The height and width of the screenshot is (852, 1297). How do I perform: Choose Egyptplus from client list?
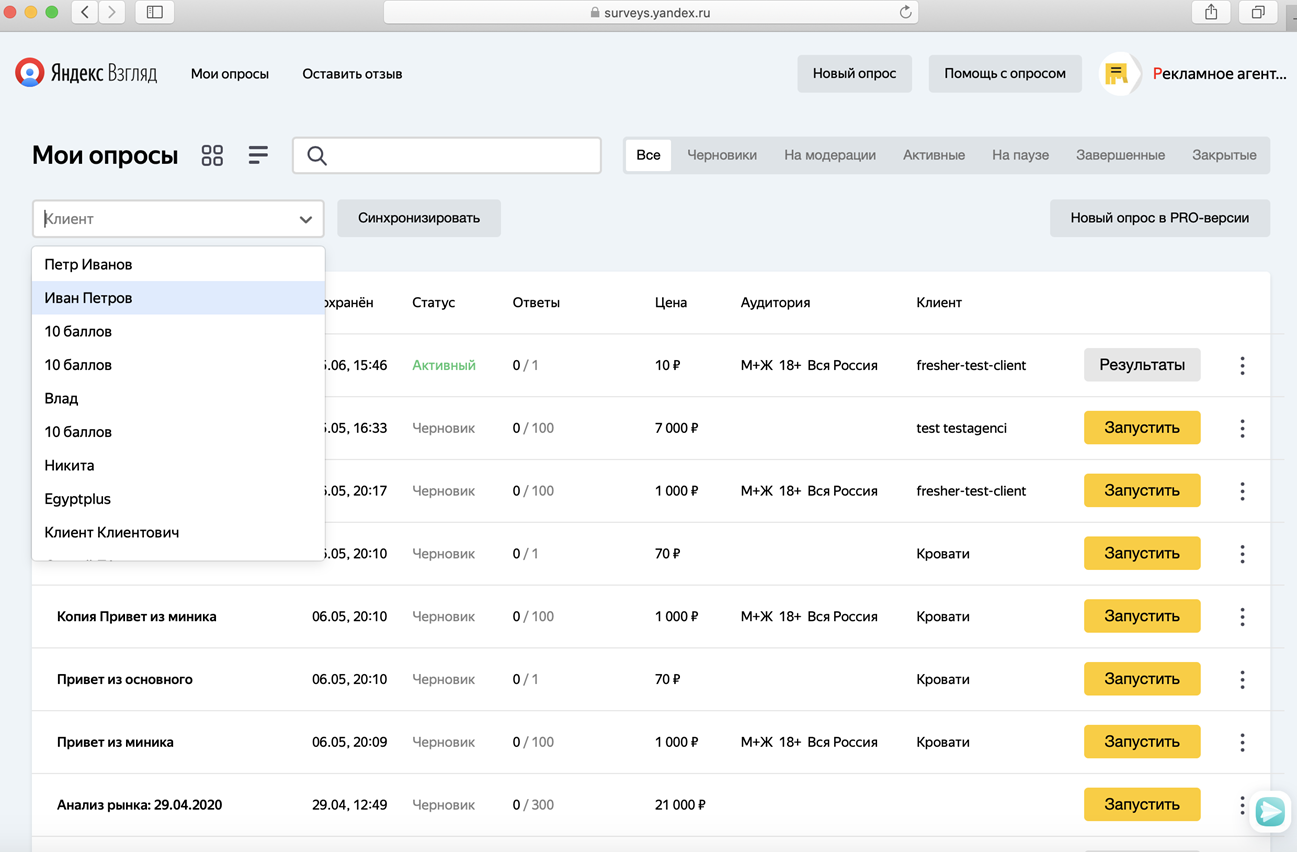coord(178,499)
